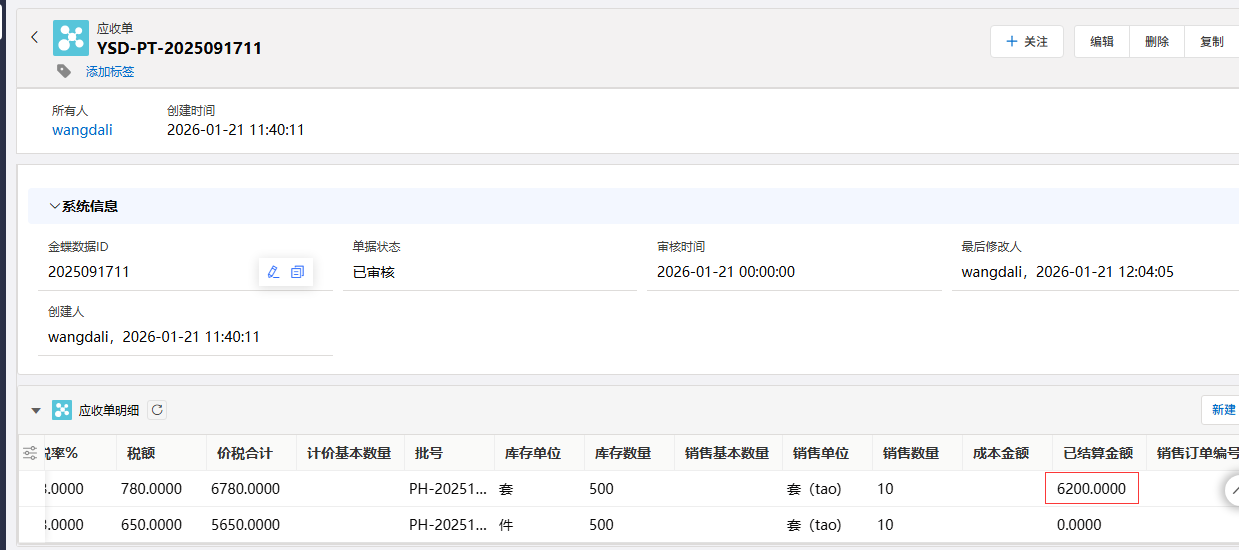Collapse the 系统信息 section

(x=55, y=206)
